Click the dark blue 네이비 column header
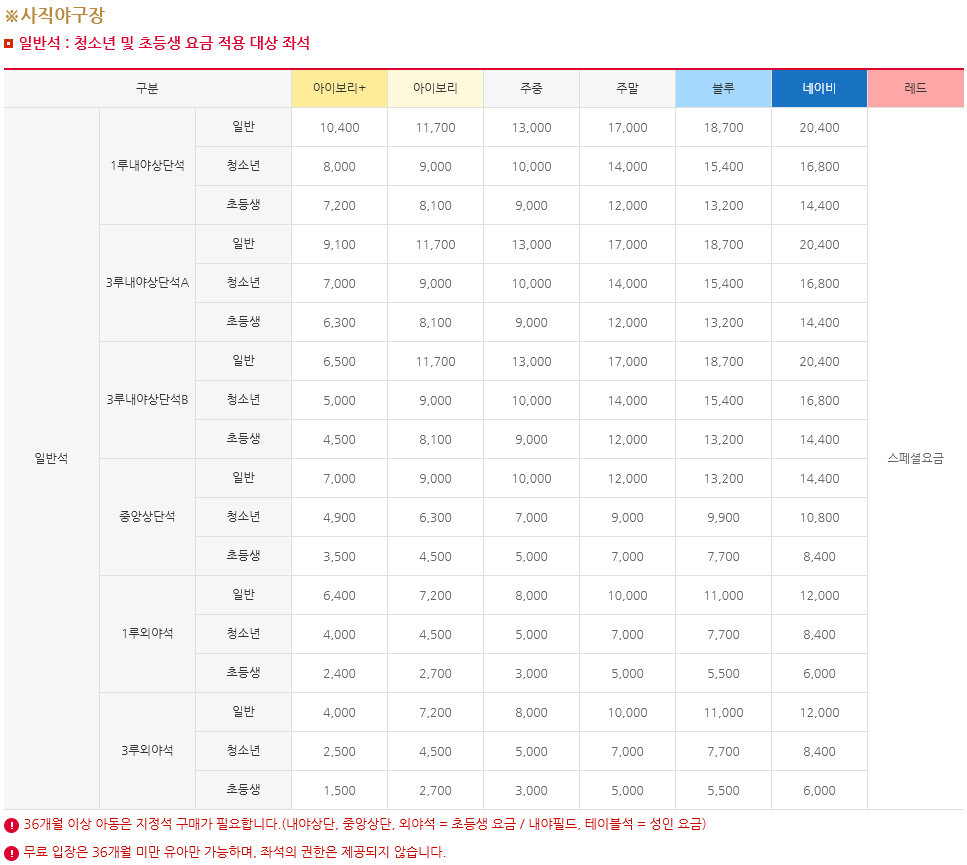Image resolution: width=967 pixels, height=865 pixels. 819,88
